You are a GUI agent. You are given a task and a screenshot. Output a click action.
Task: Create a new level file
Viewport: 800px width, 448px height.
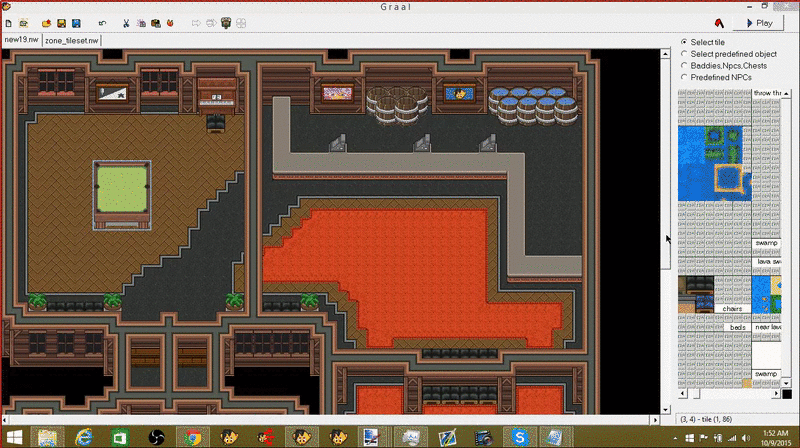[x=9, y=23]
